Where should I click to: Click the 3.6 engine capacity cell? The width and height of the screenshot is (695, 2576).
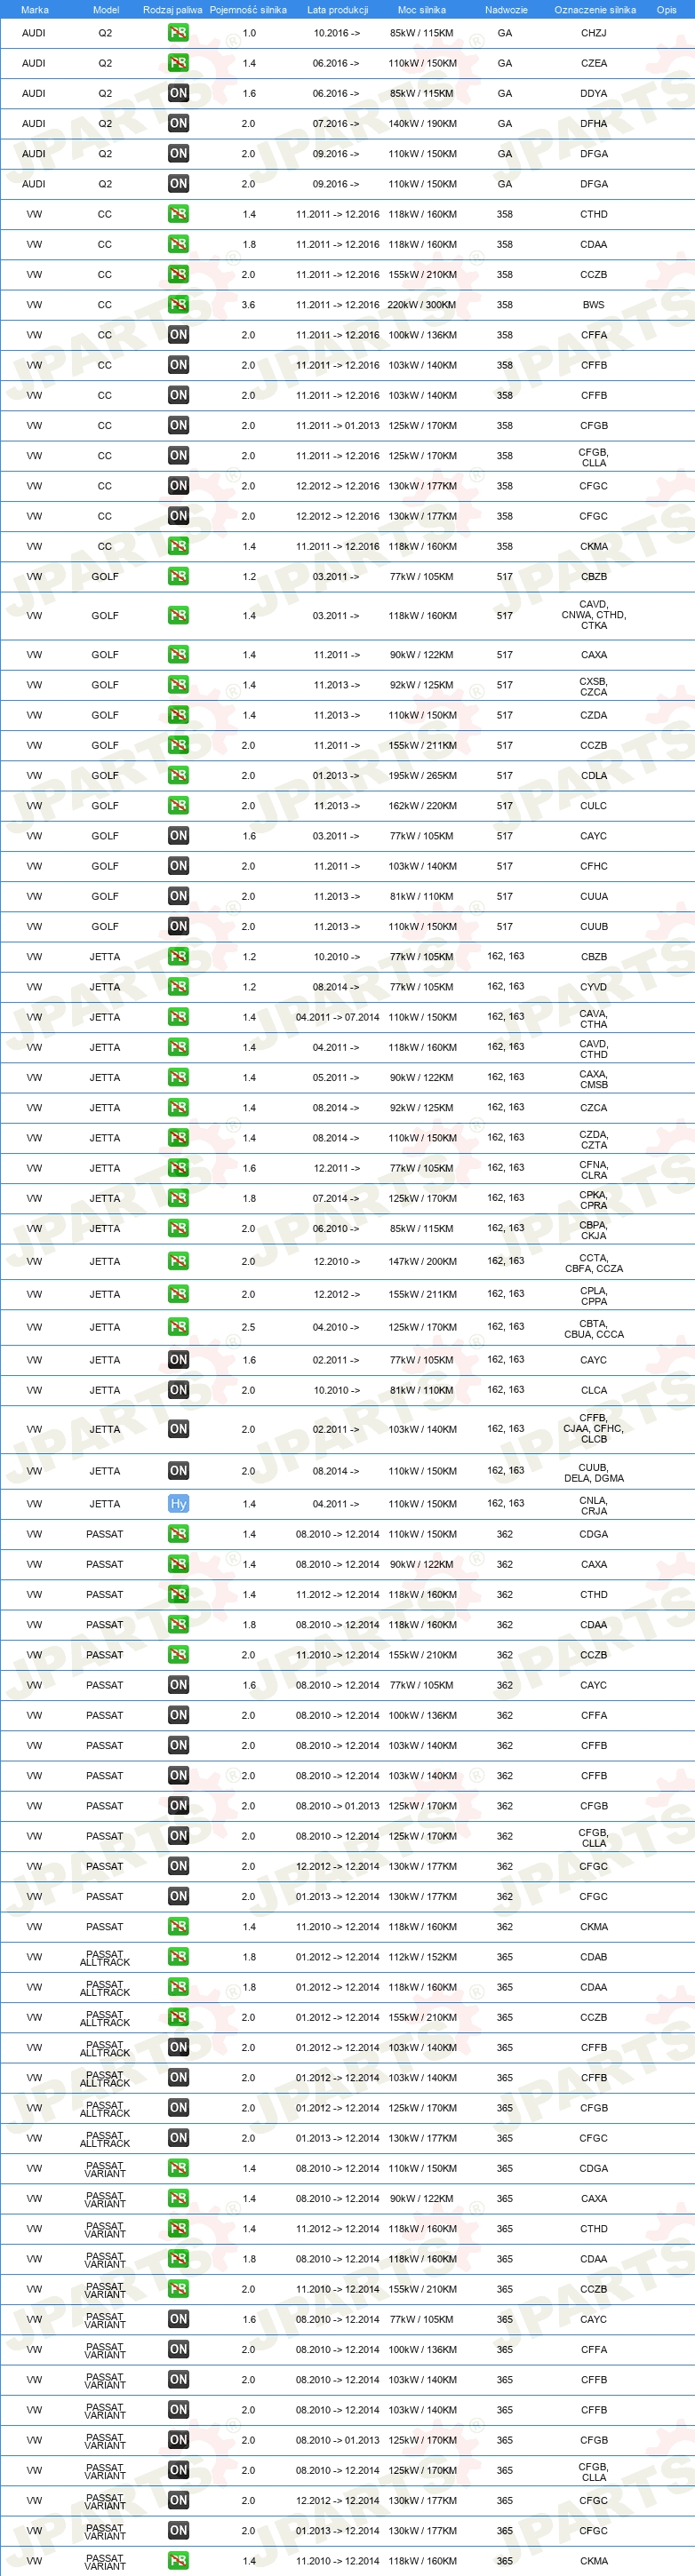(x=248, y=305)
